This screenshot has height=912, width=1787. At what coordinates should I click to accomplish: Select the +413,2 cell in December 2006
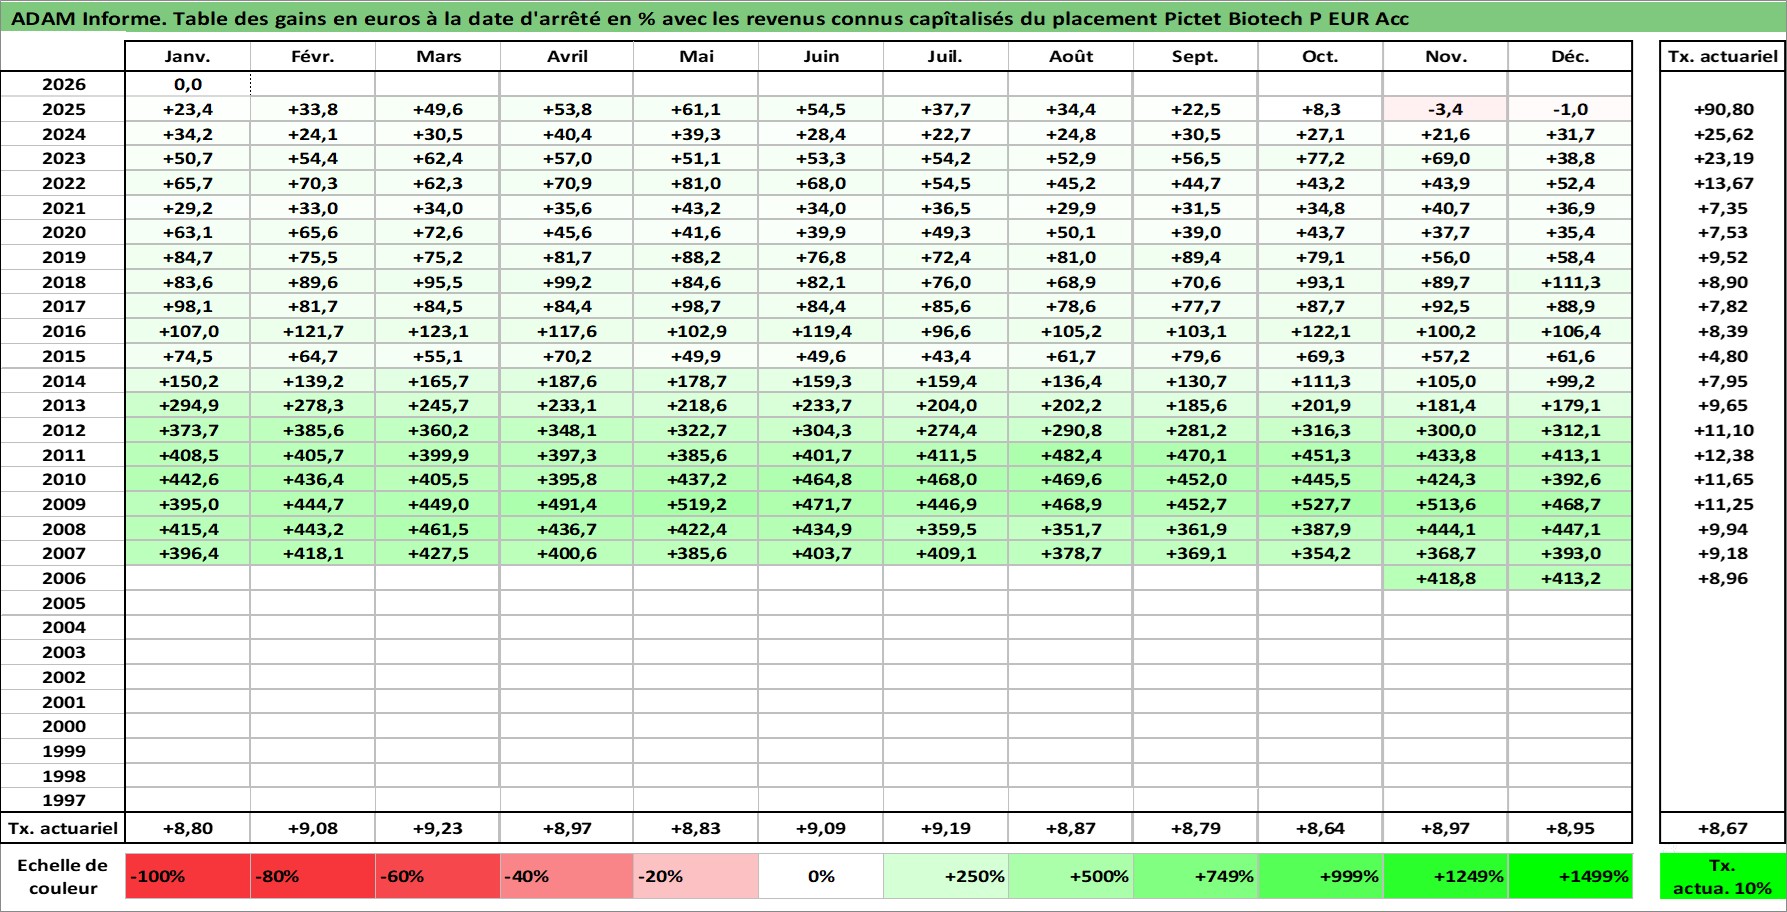click(x=1570, y=578)
